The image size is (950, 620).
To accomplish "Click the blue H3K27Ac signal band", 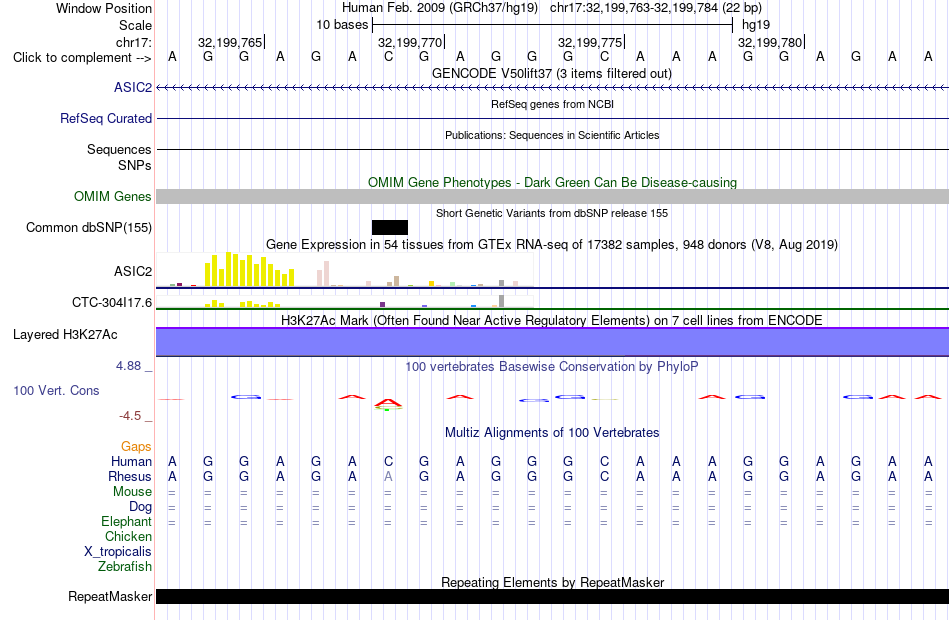I will 552,342.
